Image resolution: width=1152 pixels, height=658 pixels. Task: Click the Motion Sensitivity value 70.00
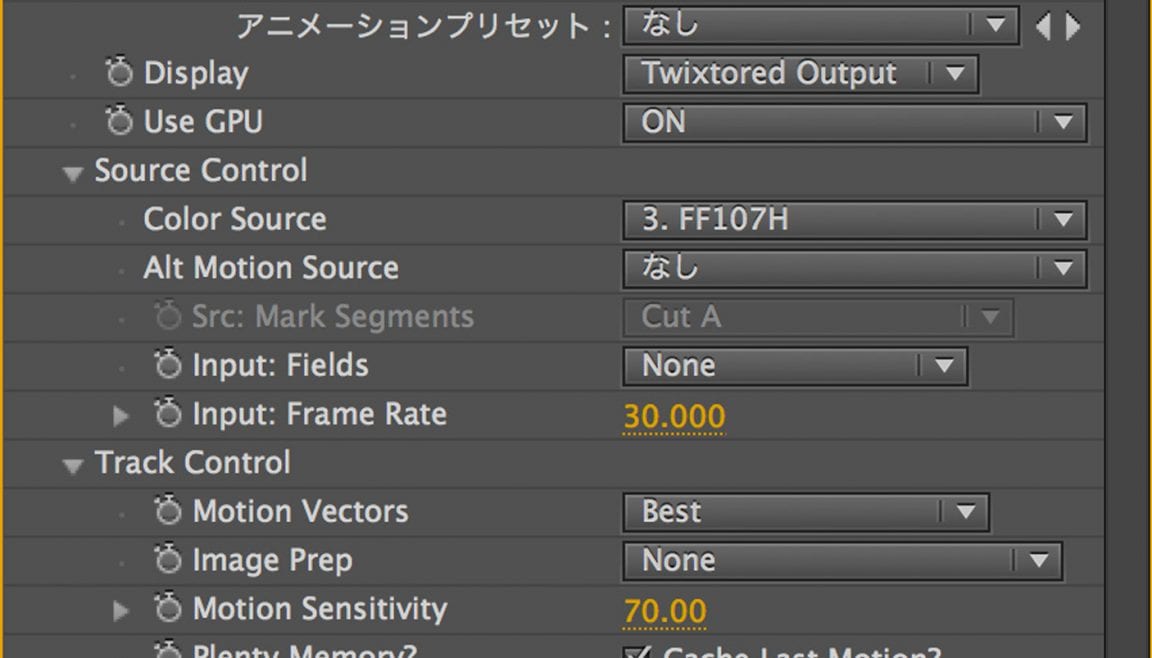[664, 609]
